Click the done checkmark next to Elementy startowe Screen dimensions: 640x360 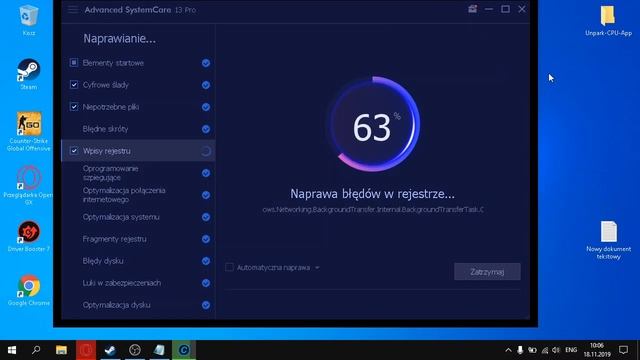206,63
